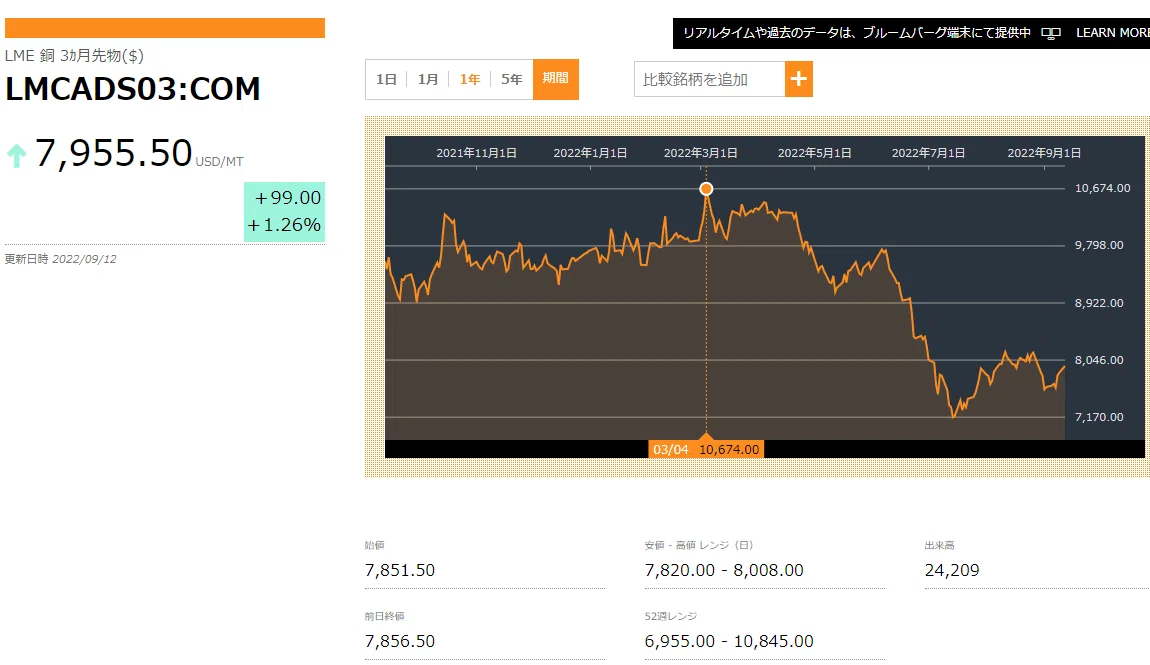Select the 1月 time range tab
Viewport: 1150px width, 665px height.
[428, 79]
